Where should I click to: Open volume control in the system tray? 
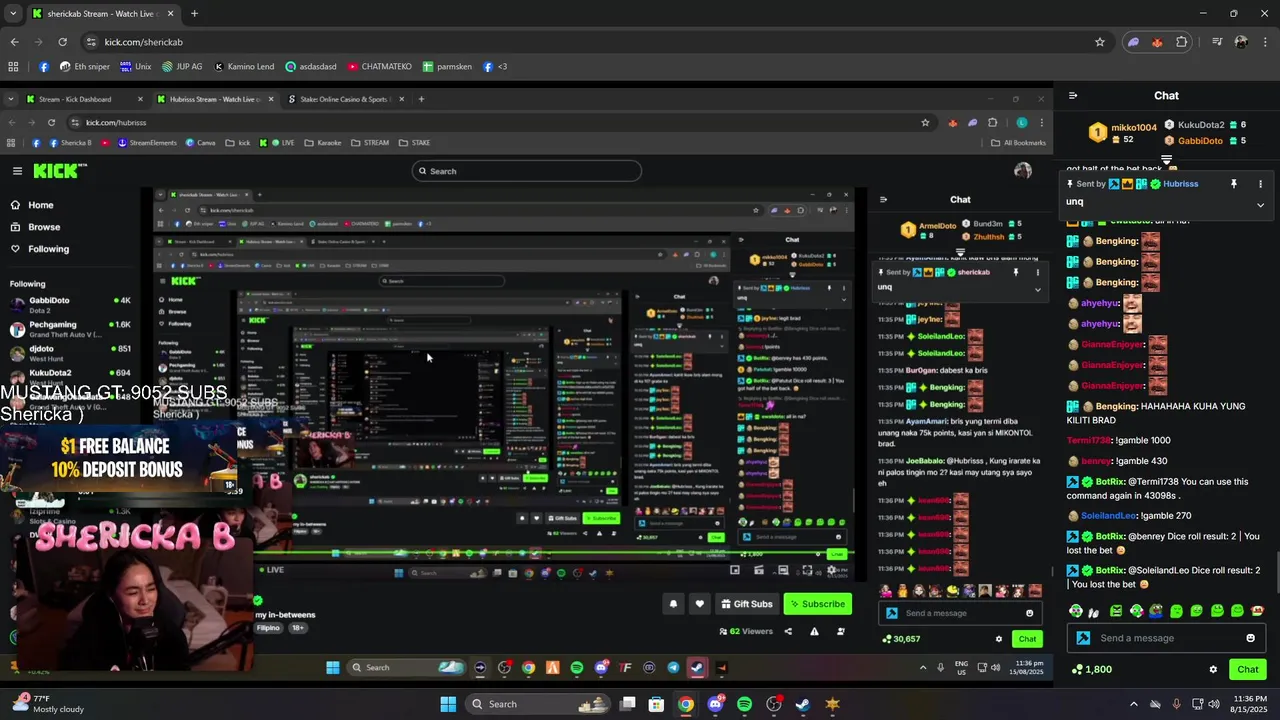click(x=1214, y=704)
